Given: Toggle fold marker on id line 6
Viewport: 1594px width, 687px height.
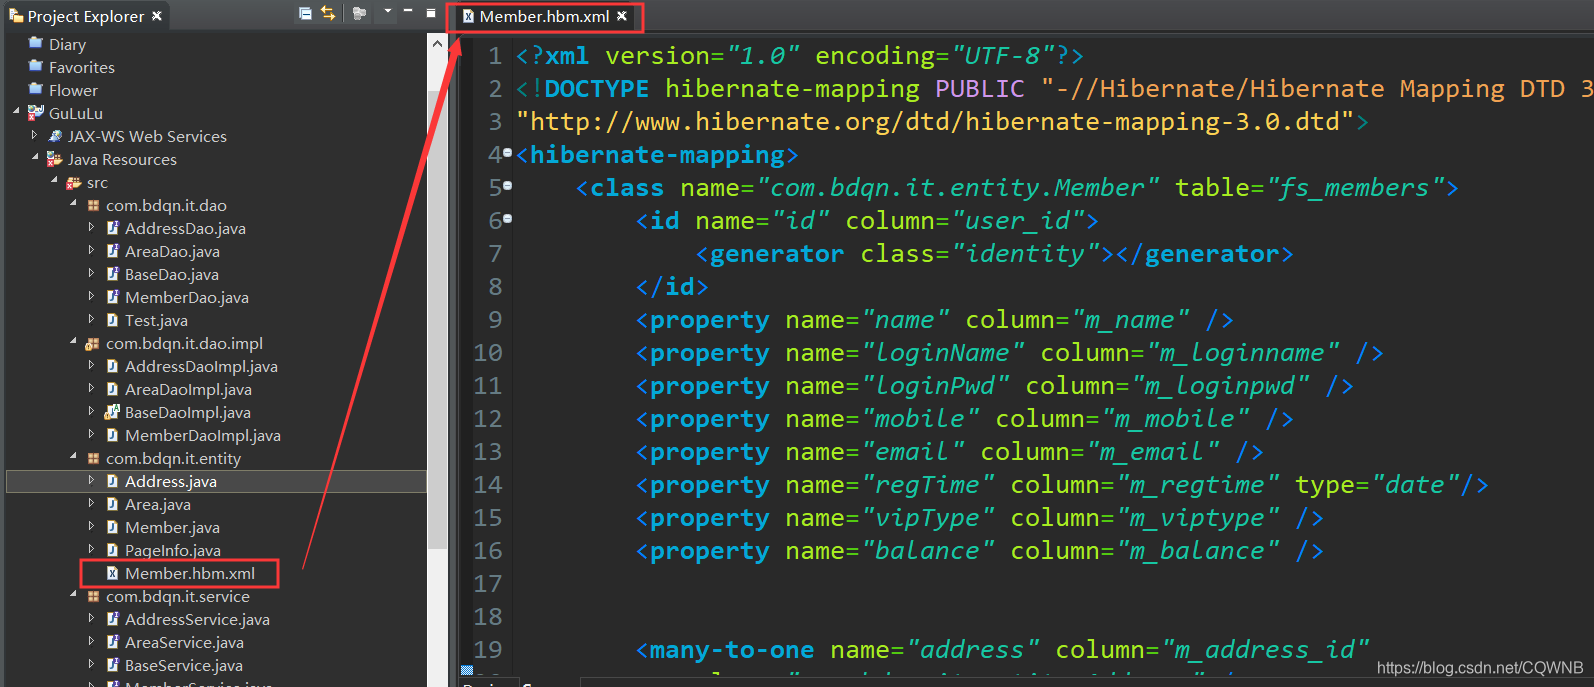Looking at the screenshot, I should (508, 219).
